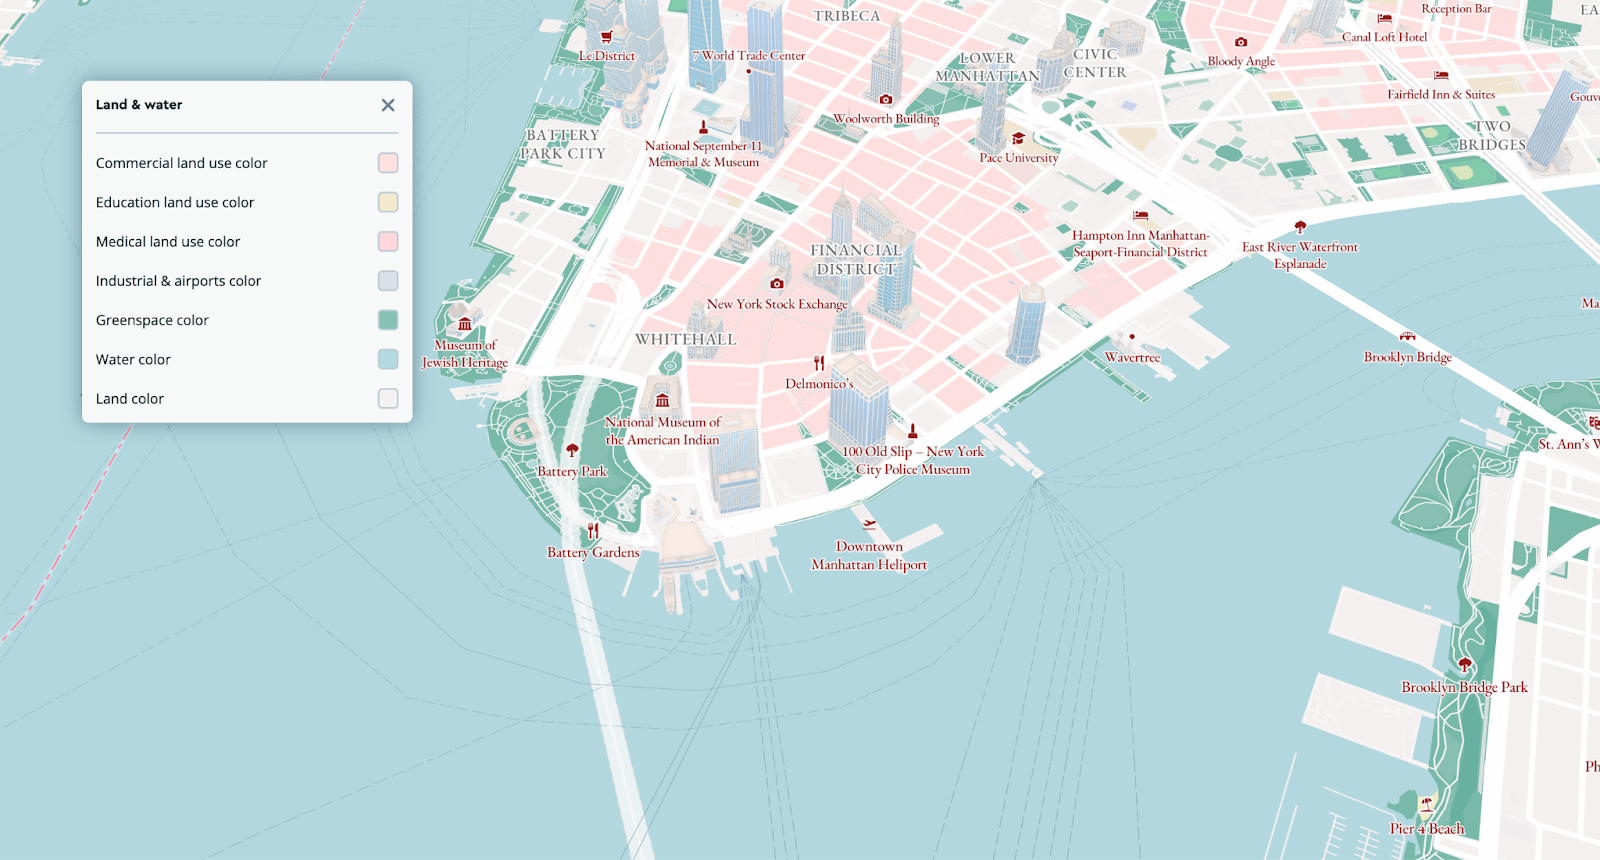
Task: Click the City Police Museum monument icon
Action: [912, 431]
